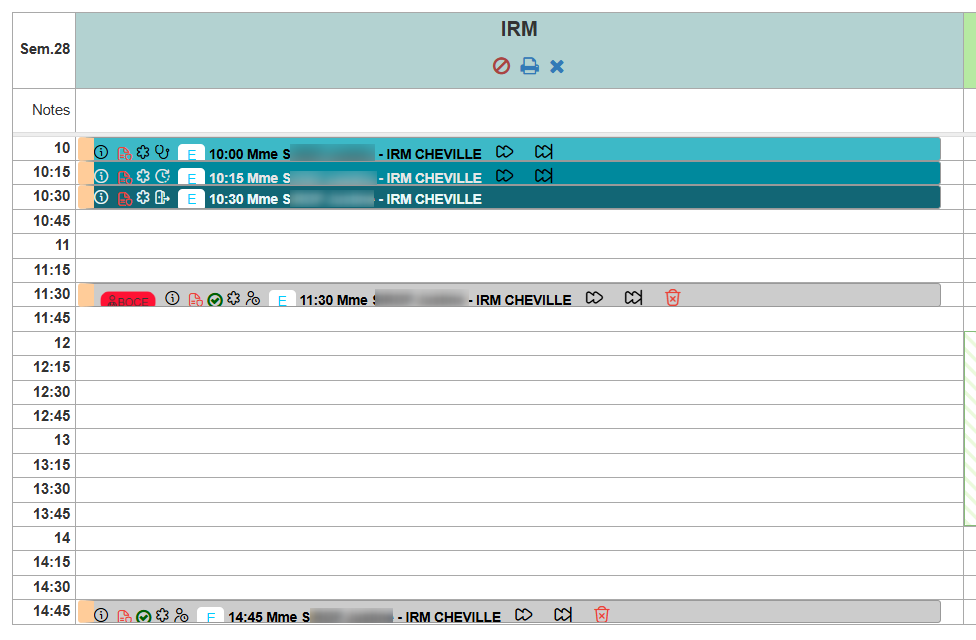Click the 13:30 time label
The width and height of the screenshot is (976, 640).
[52, 489]
